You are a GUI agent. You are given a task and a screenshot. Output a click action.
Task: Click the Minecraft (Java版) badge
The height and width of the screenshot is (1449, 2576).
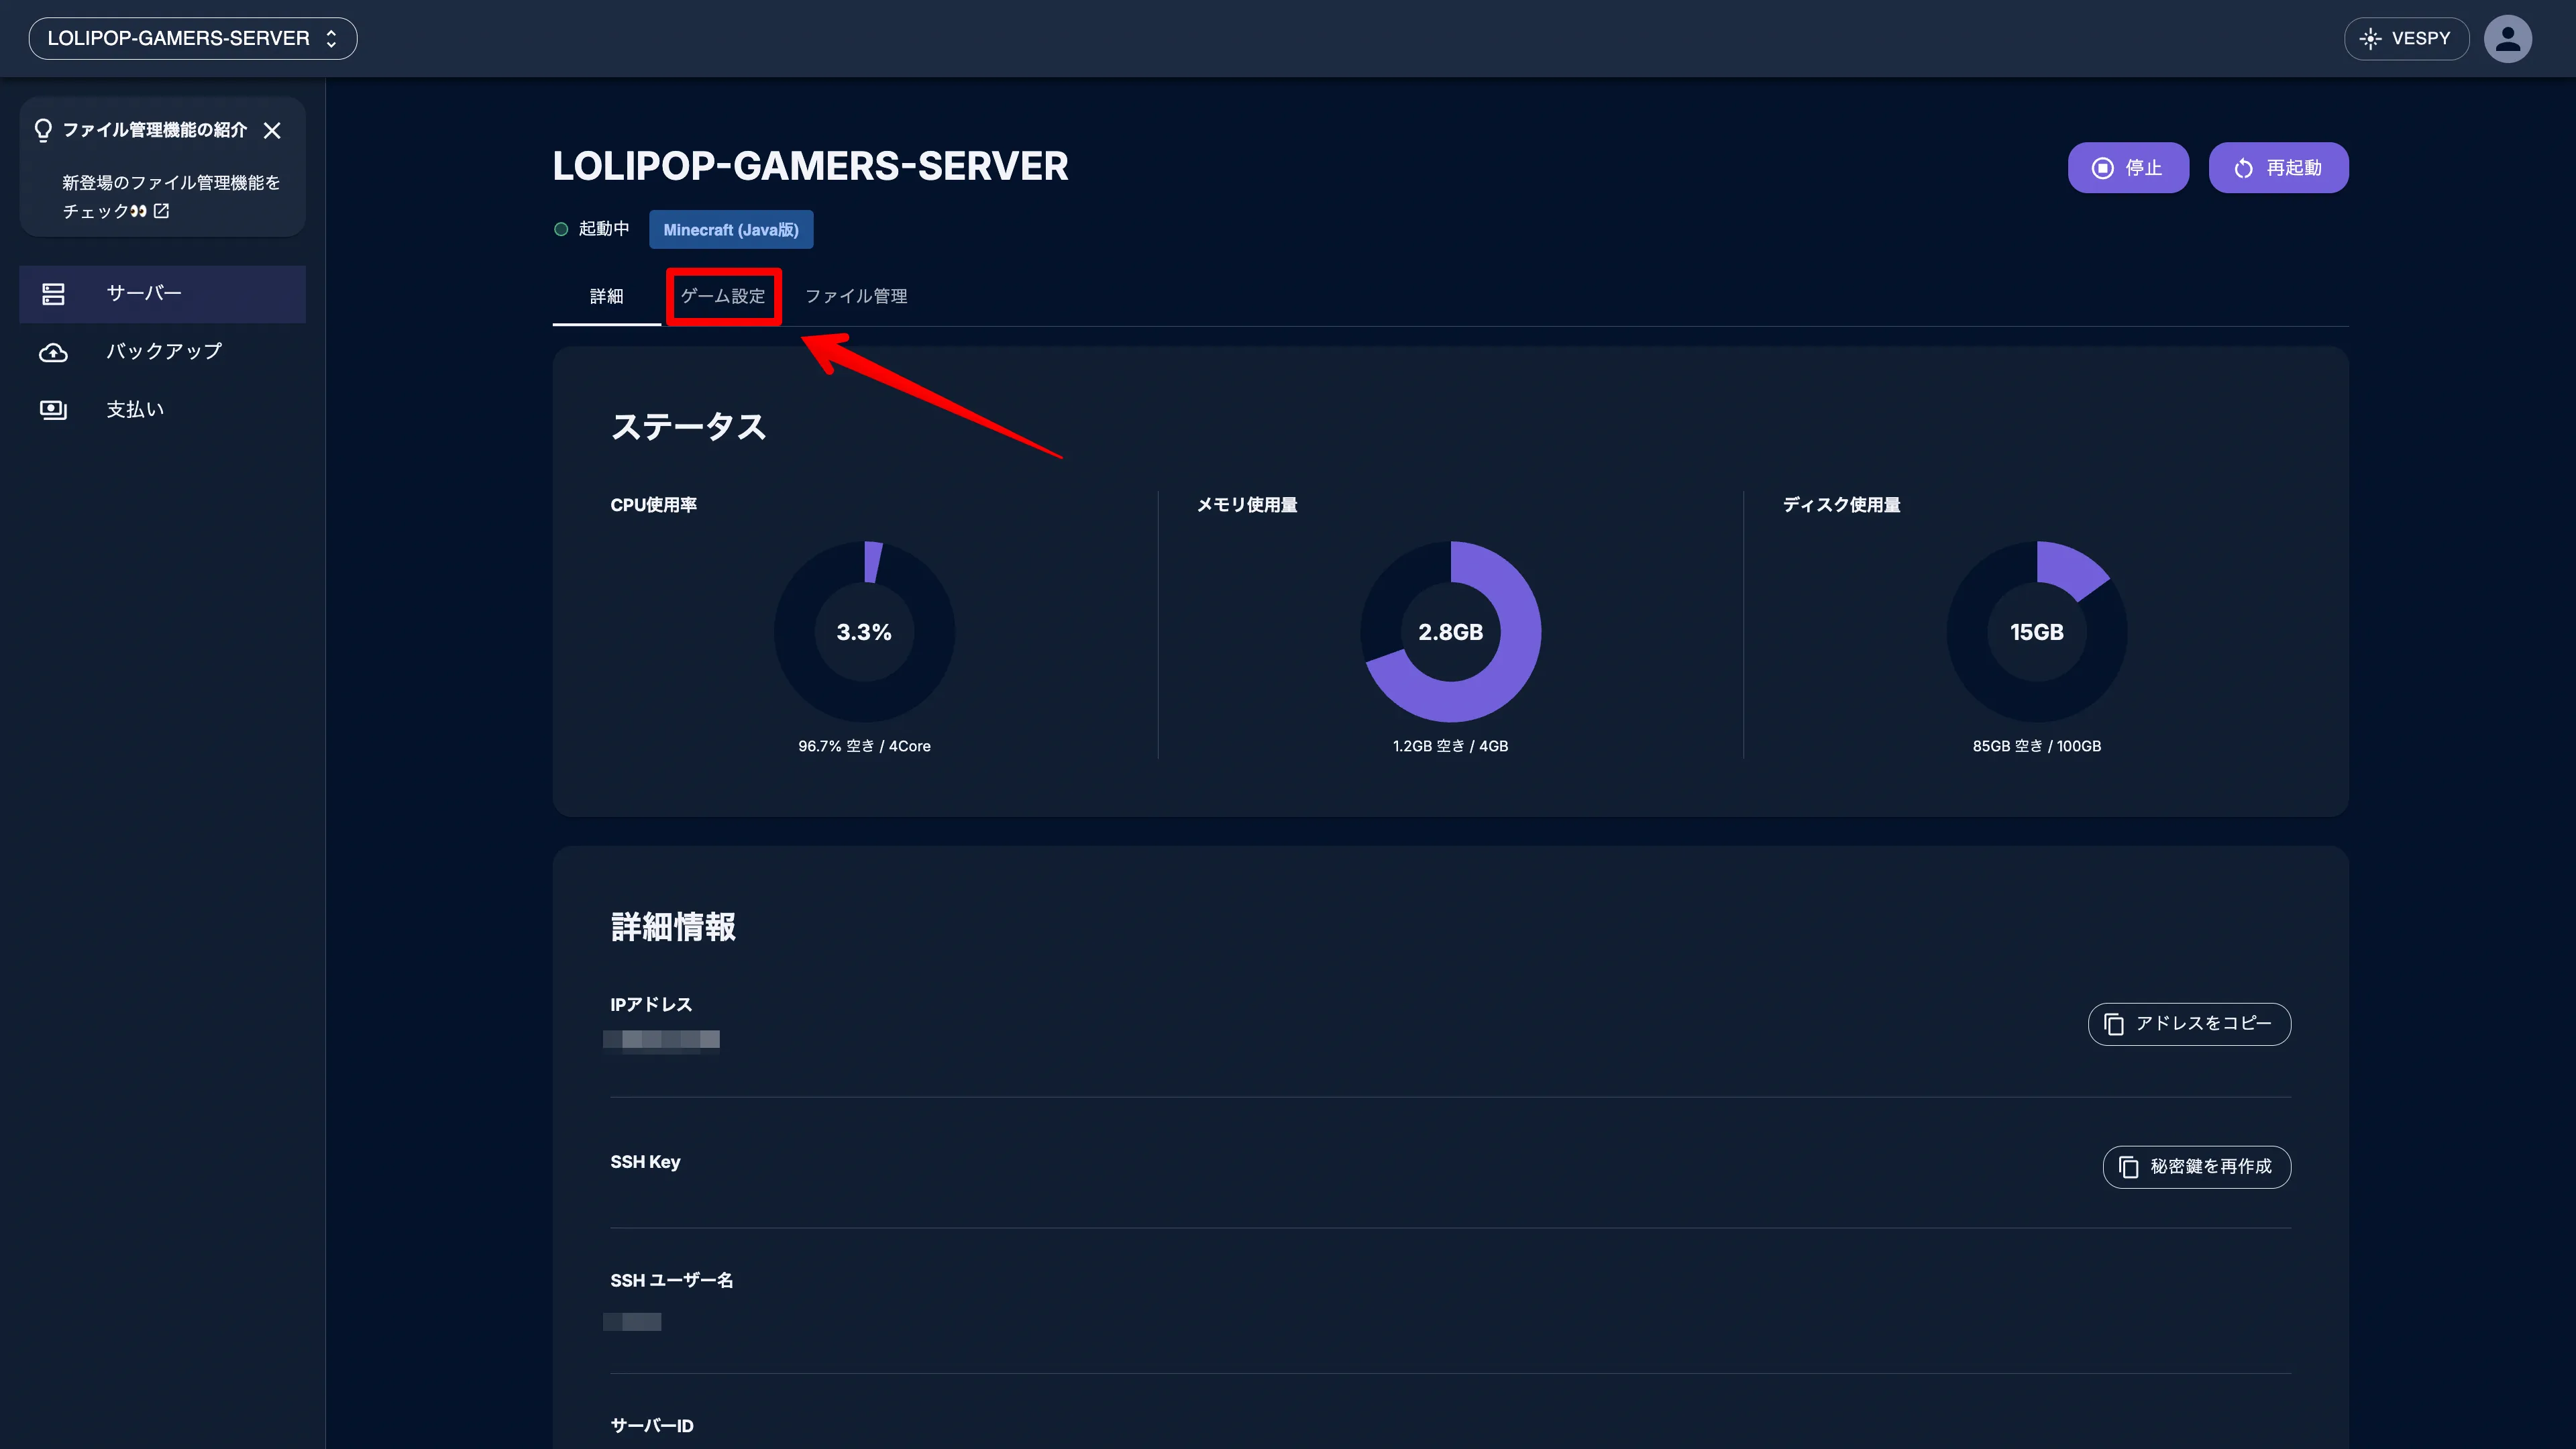(x=731, y=229)
